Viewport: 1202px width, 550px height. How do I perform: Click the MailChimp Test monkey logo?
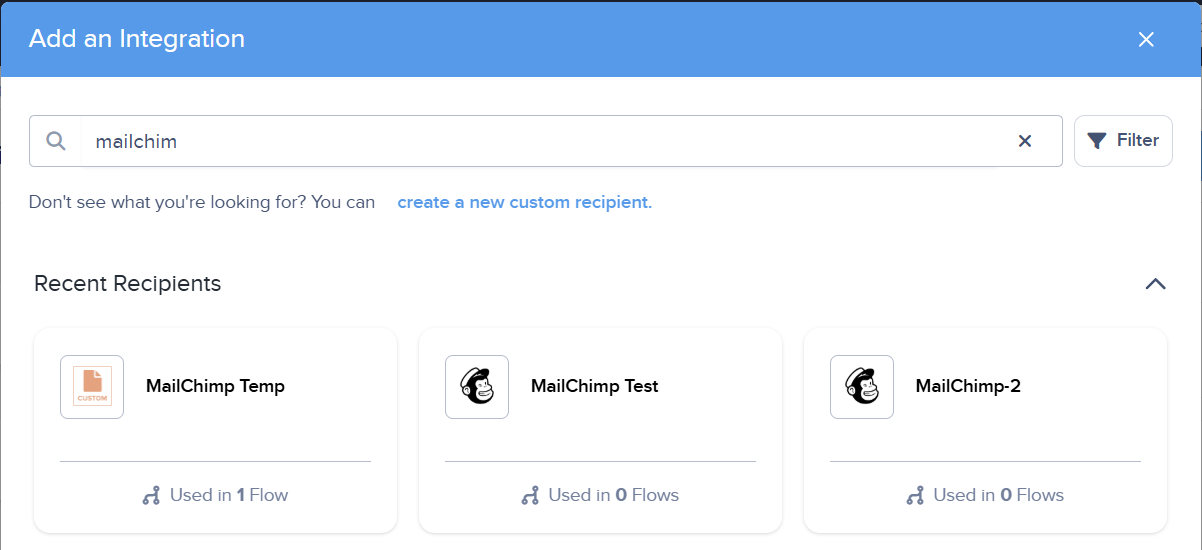pos(477,387)
